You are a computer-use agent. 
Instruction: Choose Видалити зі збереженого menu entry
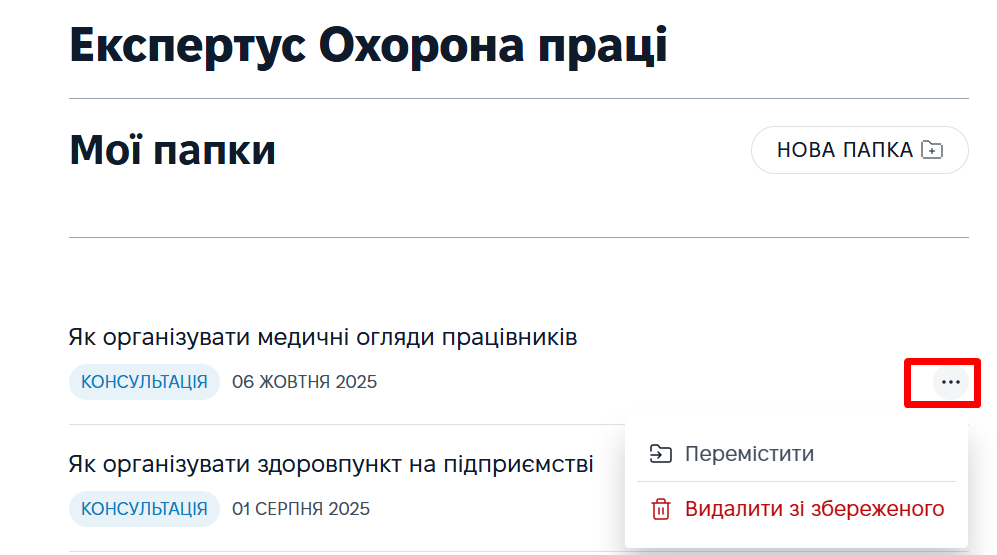click(814, 509)
